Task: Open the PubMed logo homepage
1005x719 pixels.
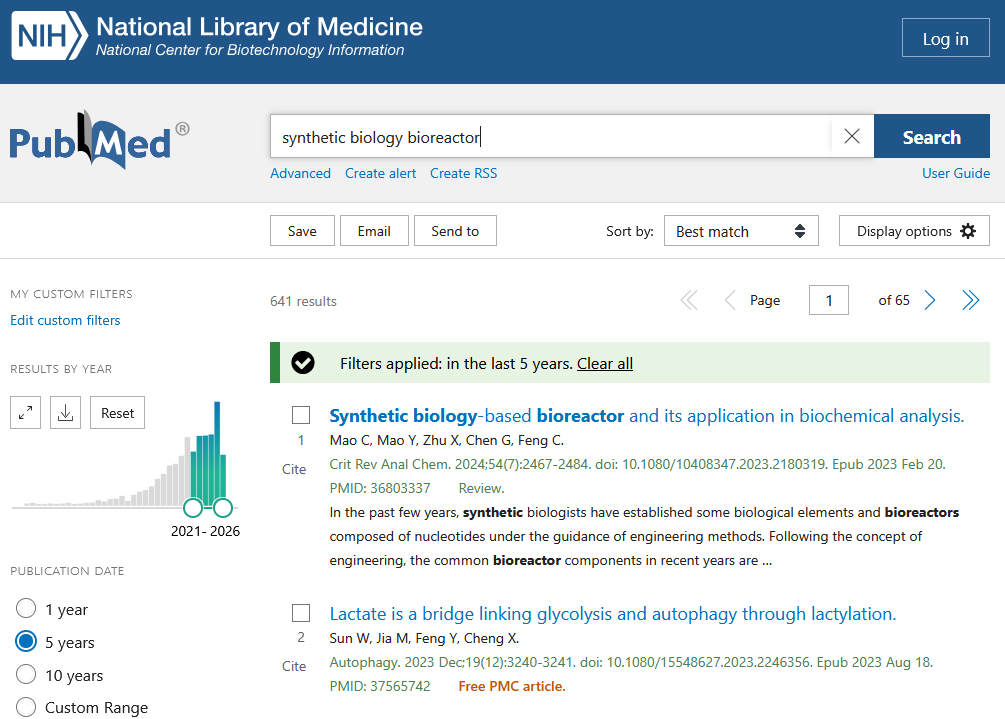Action: [x=99, y=140]
